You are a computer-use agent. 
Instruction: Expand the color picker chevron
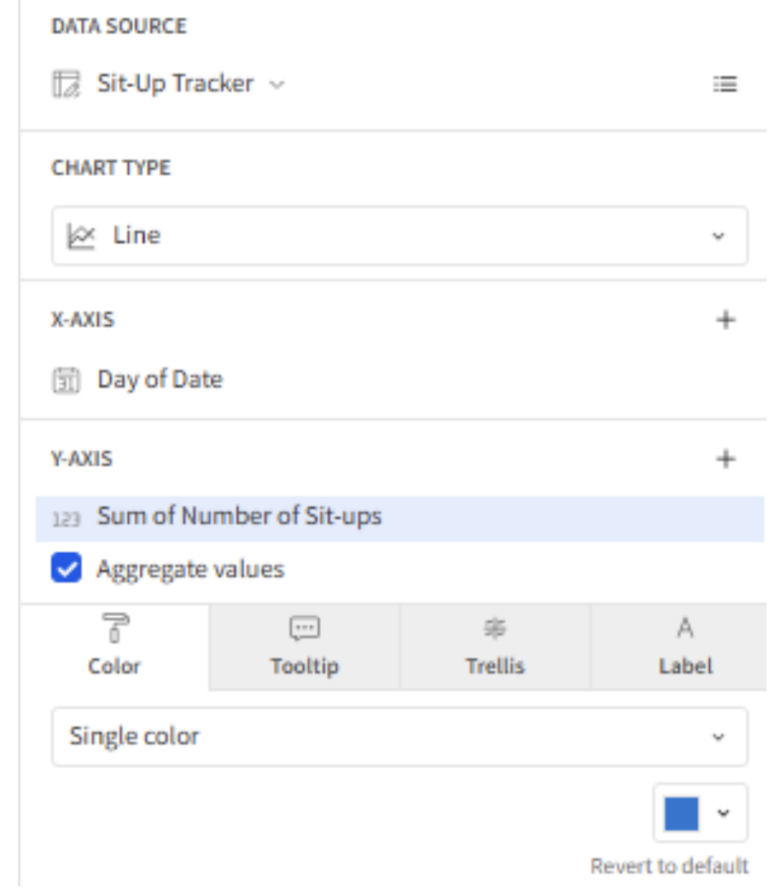click(723, 813)
